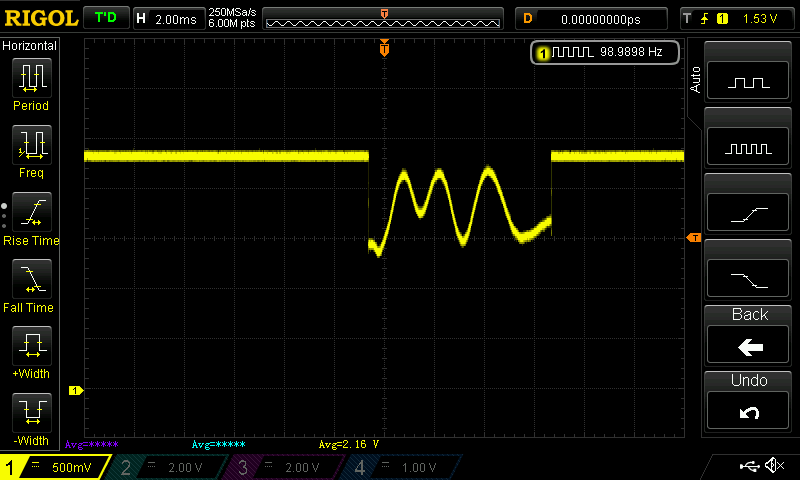Select the +Width measurement icon
This screenshot has width=800, height=480.
click(32, 345)
